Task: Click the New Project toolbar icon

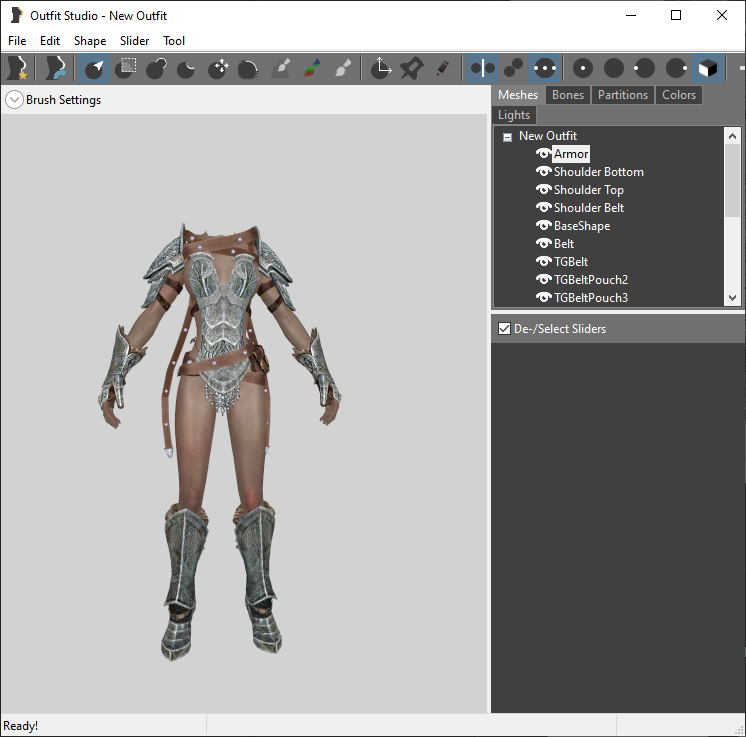Action: coord(17,68)
